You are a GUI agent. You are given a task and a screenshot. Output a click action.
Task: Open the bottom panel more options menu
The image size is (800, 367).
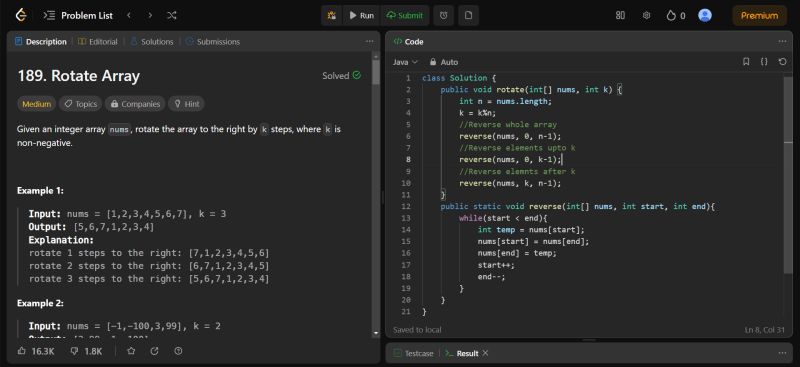782,353
